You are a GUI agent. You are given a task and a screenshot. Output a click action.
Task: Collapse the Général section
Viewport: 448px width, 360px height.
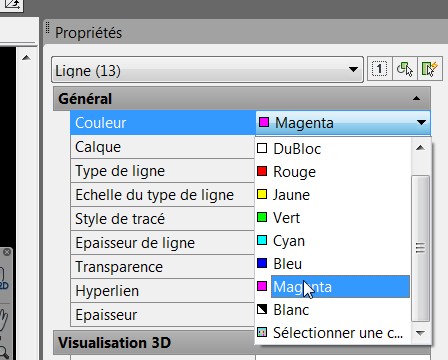click(416, 98)
